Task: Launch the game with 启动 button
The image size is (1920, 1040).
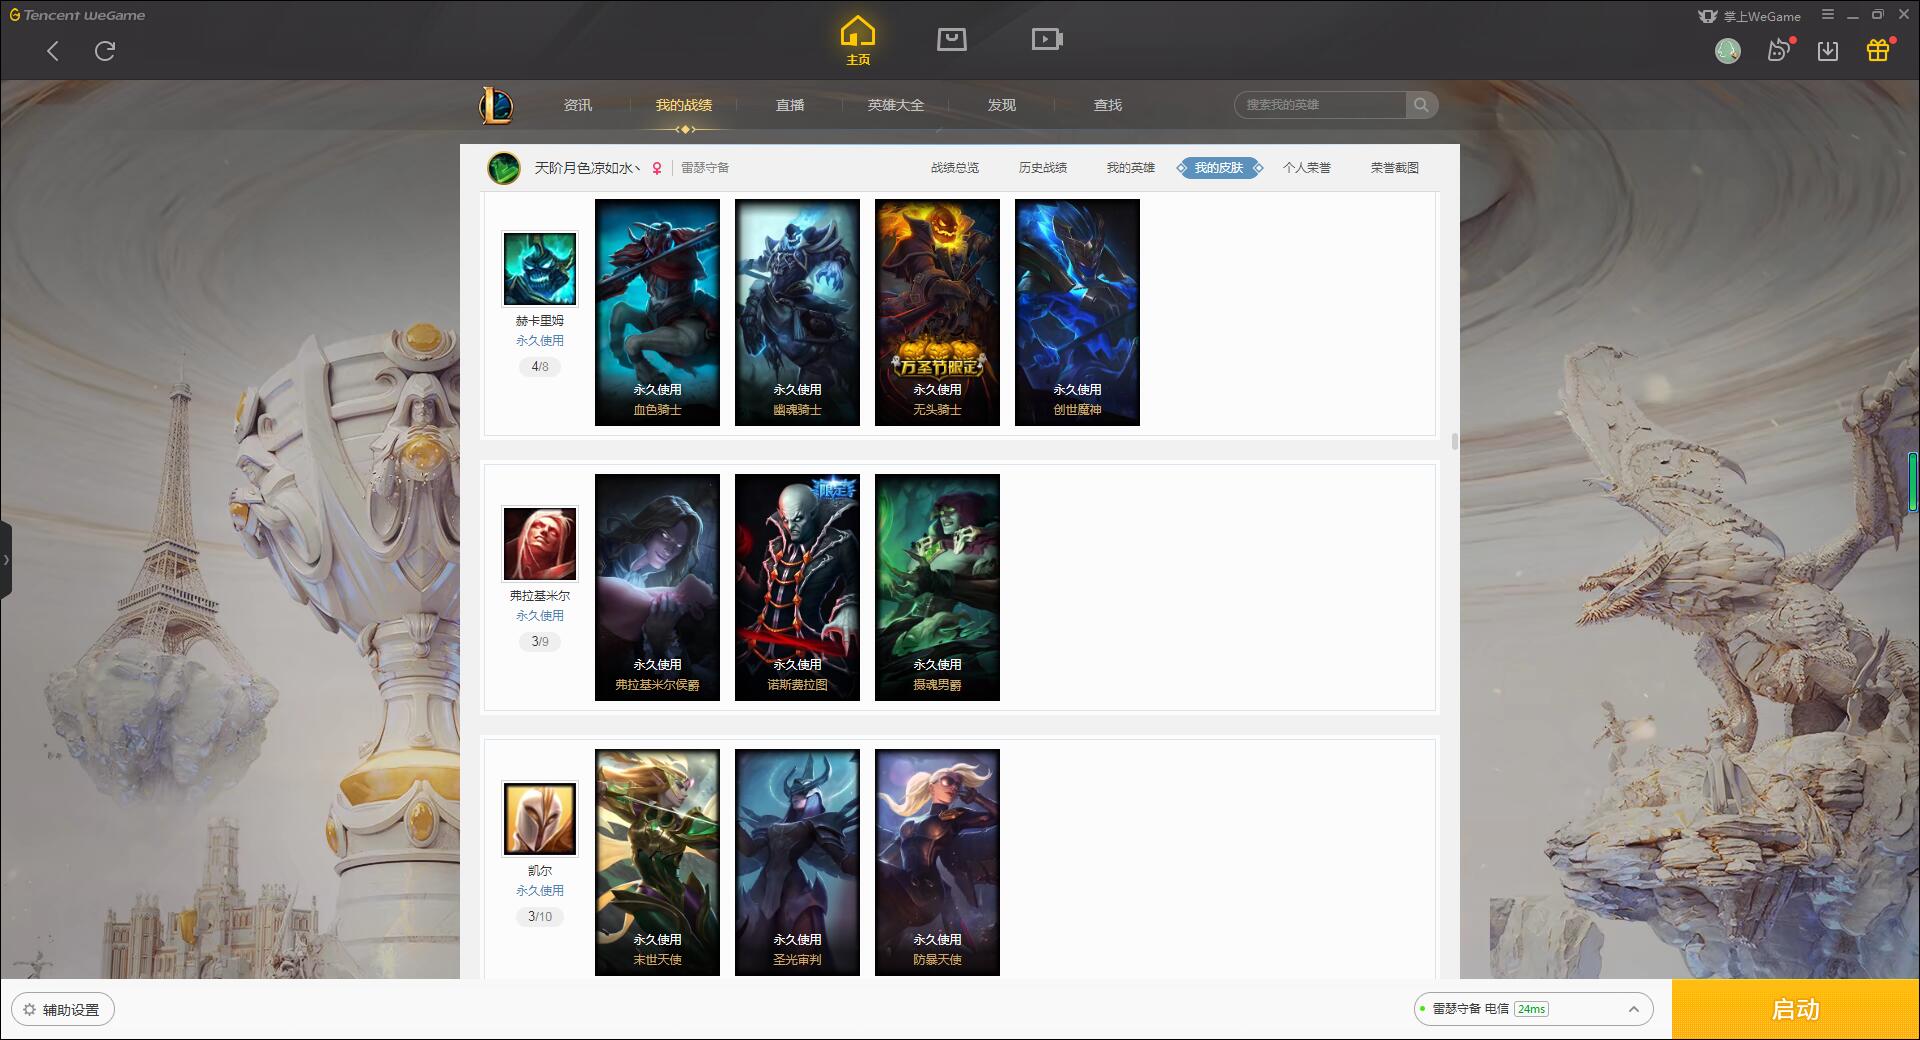Action: pyautogui.click(x=1796, y=1010)
